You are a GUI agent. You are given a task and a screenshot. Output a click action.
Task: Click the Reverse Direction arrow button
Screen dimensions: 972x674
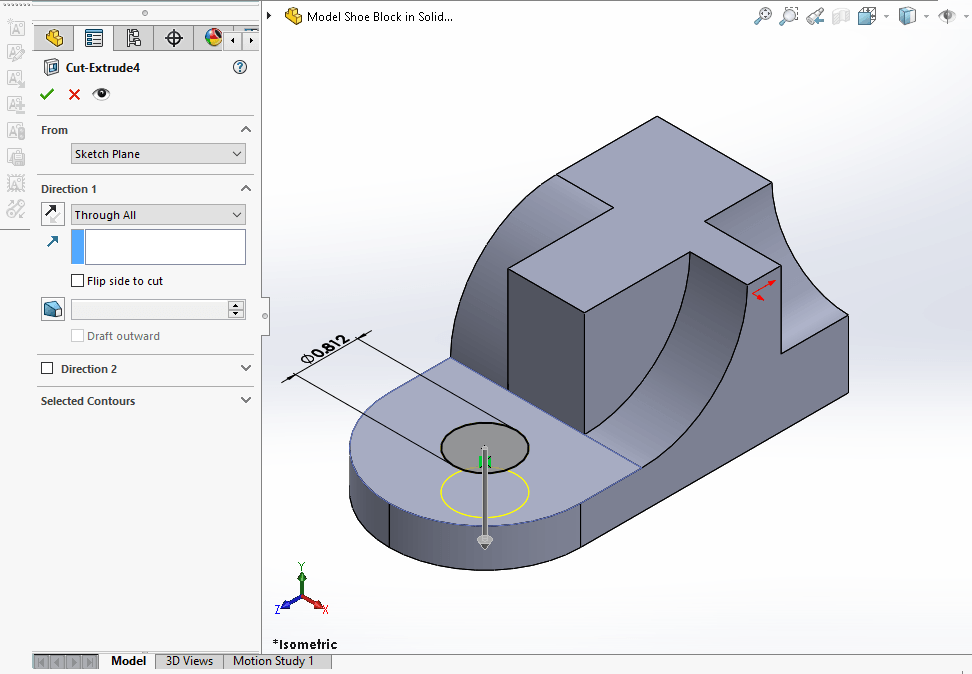point(52,214)
